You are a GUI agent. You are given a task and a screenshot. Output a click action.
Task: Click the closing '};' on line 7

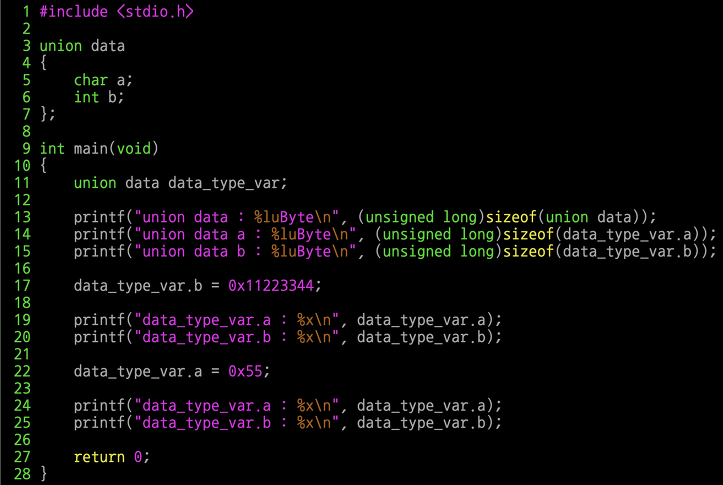point(48,114)
